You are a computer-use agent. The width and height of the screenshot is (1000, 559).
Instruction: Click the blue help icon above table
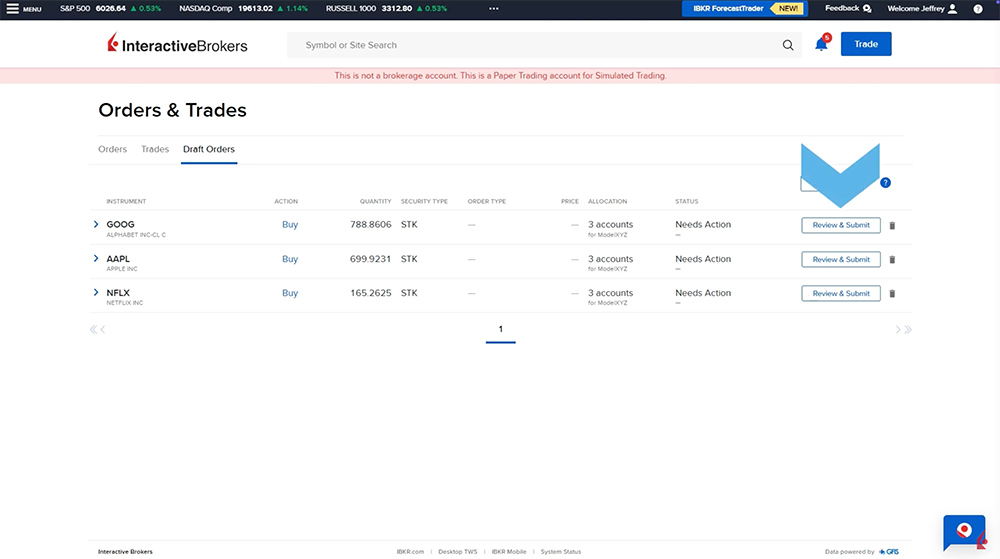point(885,183)
